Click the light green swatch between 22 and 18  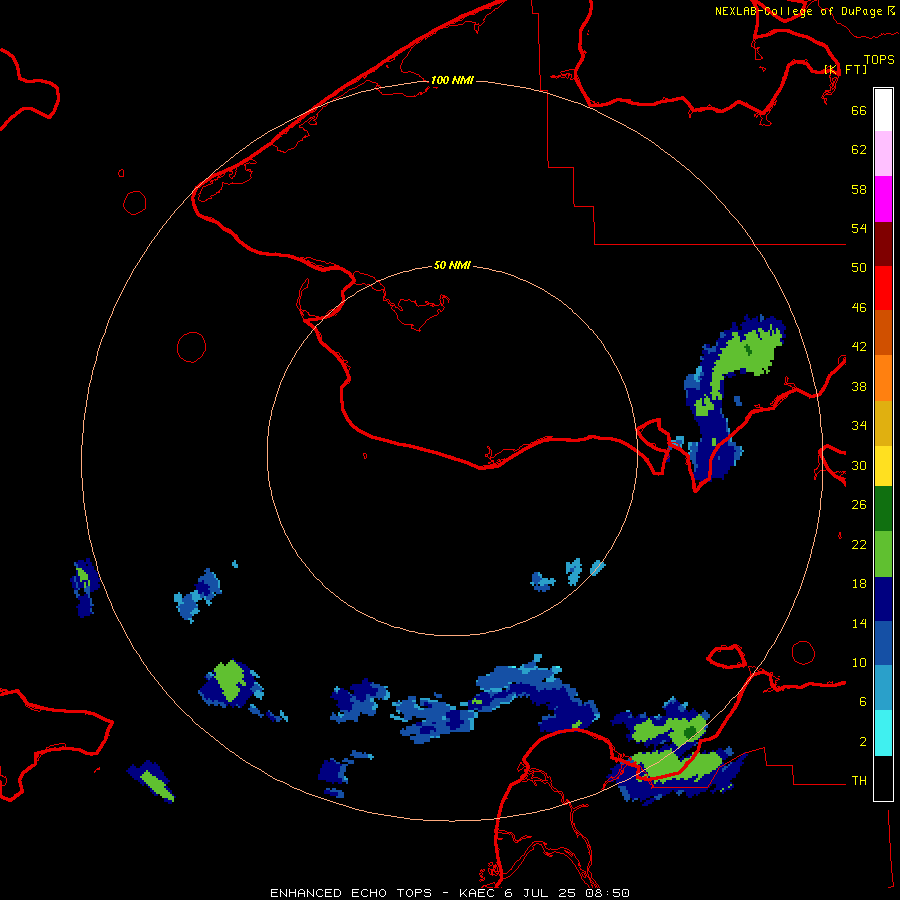[883, 554]
